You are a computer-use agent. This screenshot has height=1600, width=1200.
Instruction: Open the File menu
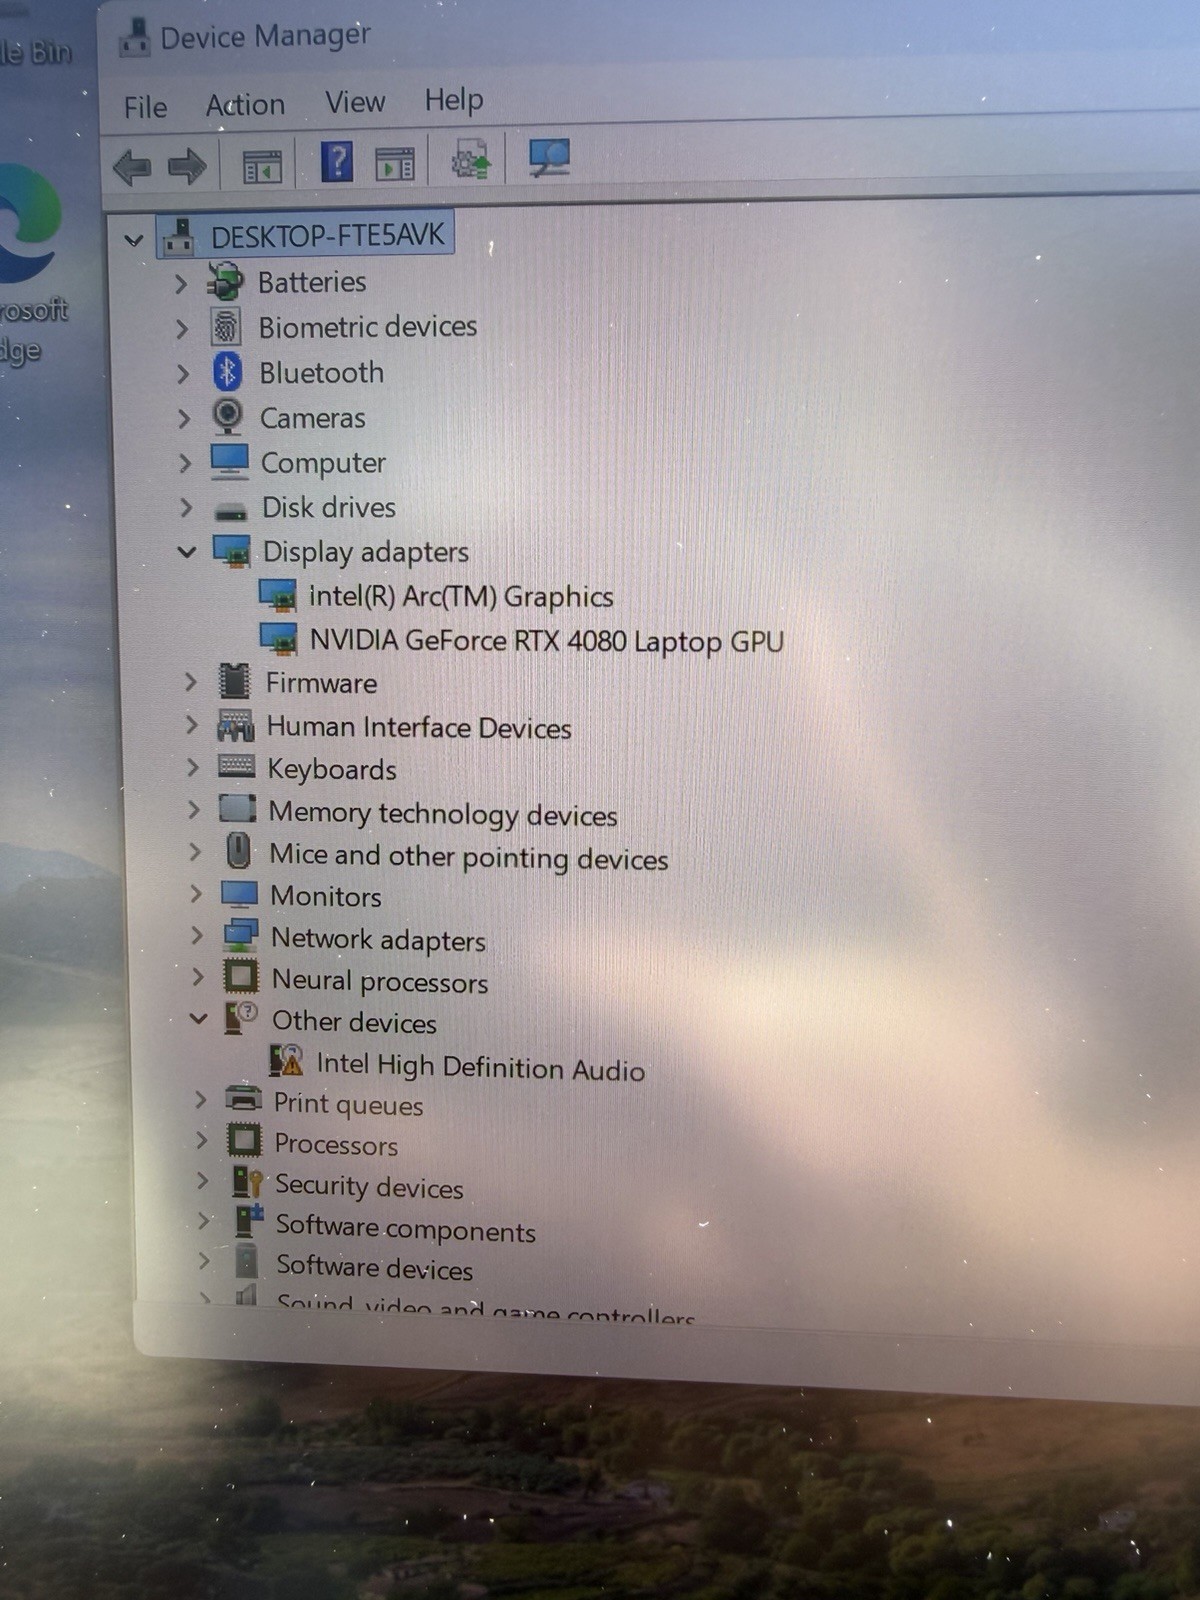[145, 107]
